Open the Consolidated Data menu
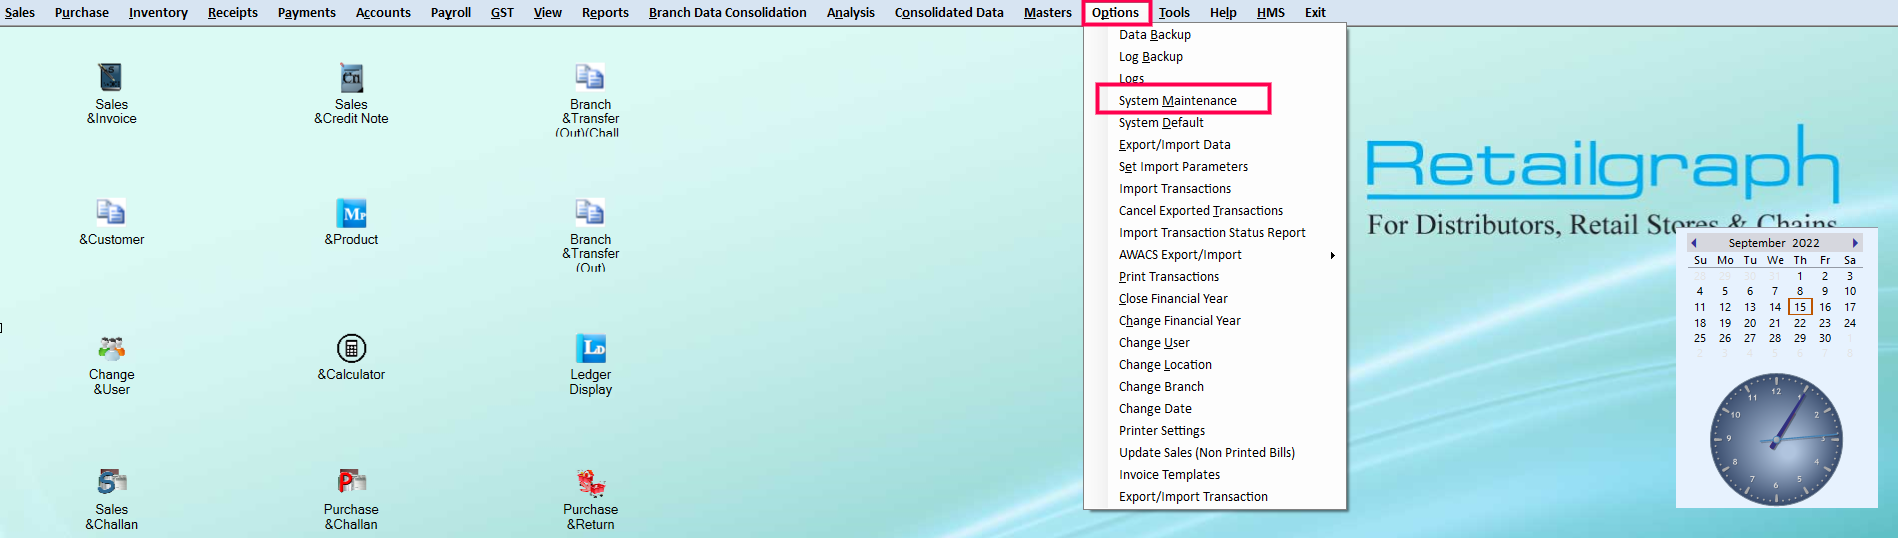The width and height of the screenshot is (1898, 538). [x=949, y=13]
